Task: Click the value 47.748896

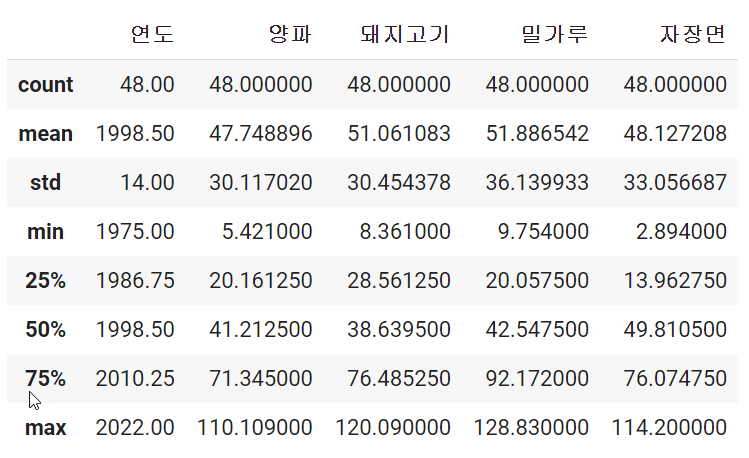Action: (261, 134)
